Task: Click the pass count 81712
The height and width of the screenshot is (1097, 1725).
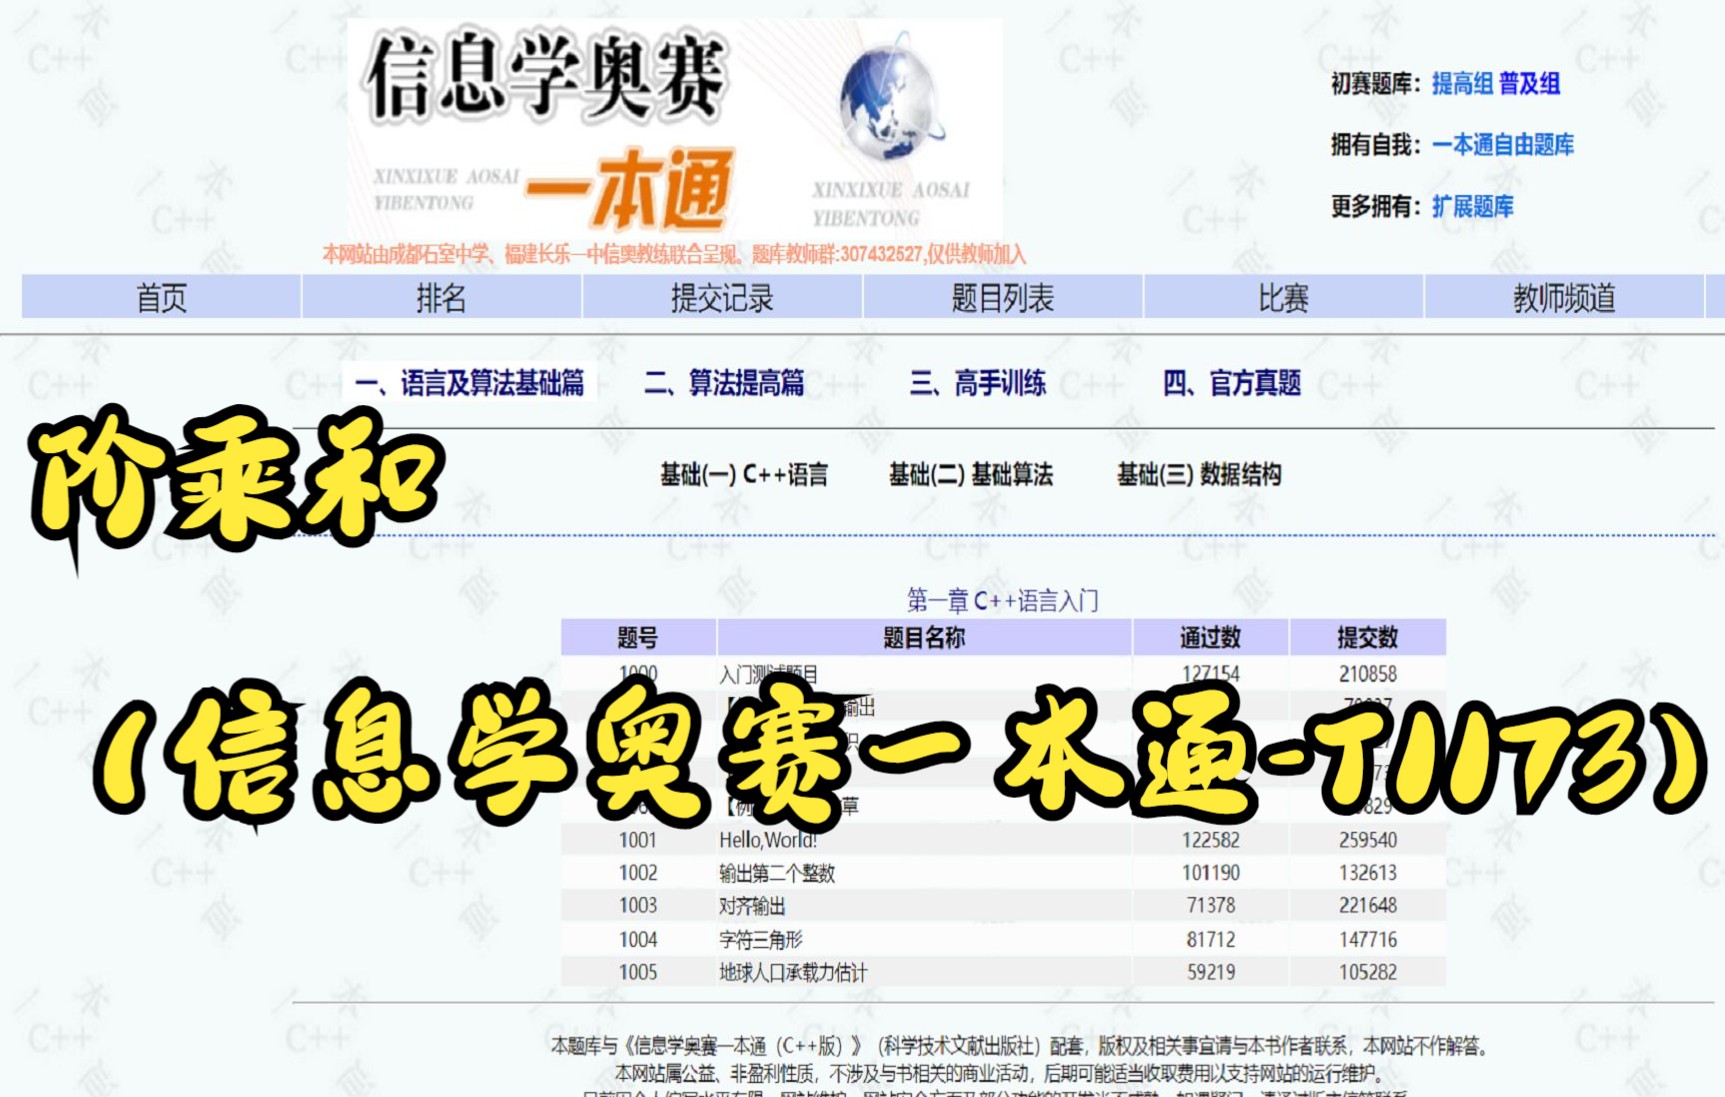Action: tap(1211, 940)
